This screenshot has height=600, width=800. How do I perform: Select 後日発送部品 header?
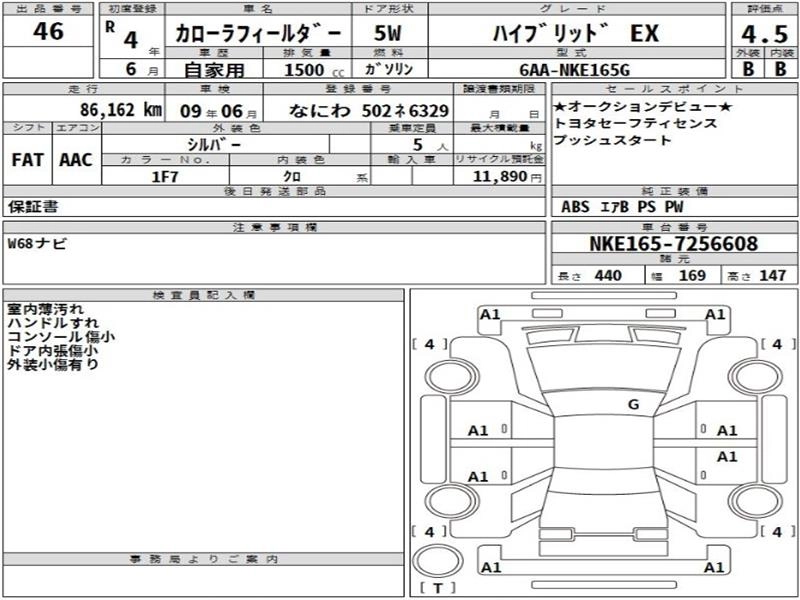coord(274,191)
